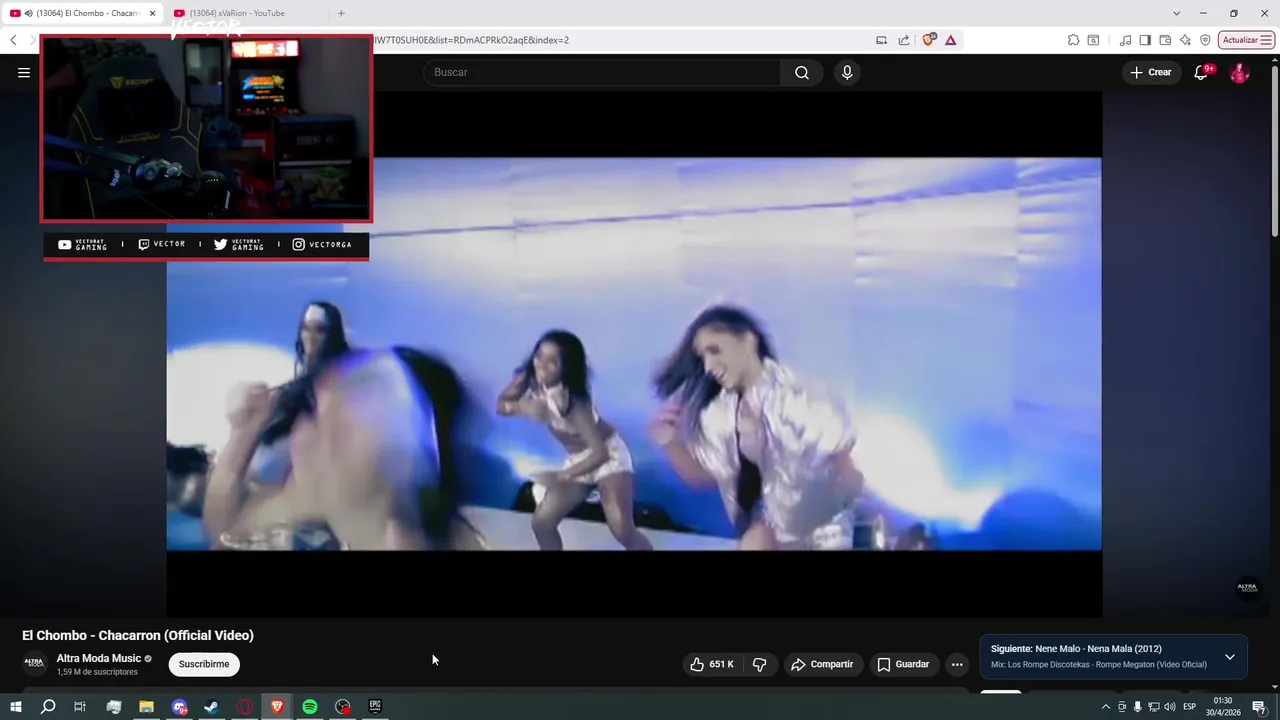Open YouTube notifications bell

click(x=1202, y=72)
